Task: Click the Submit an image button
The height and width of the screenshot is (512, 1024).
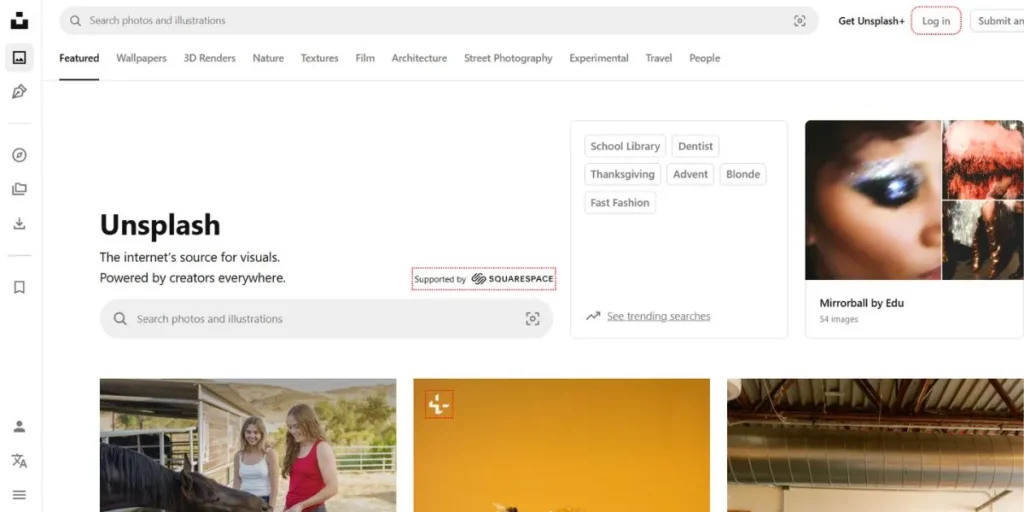Action: (997, 21)
